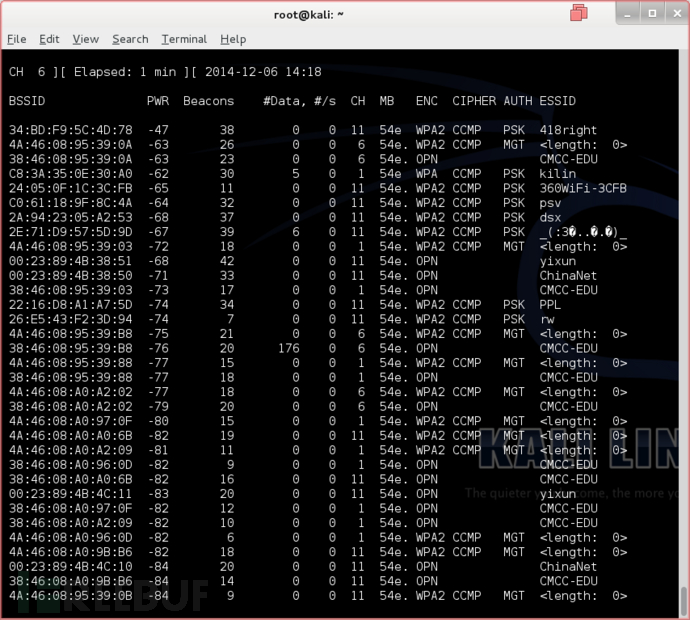
Task: Open the File menu
Action: (x=17, y=39)
